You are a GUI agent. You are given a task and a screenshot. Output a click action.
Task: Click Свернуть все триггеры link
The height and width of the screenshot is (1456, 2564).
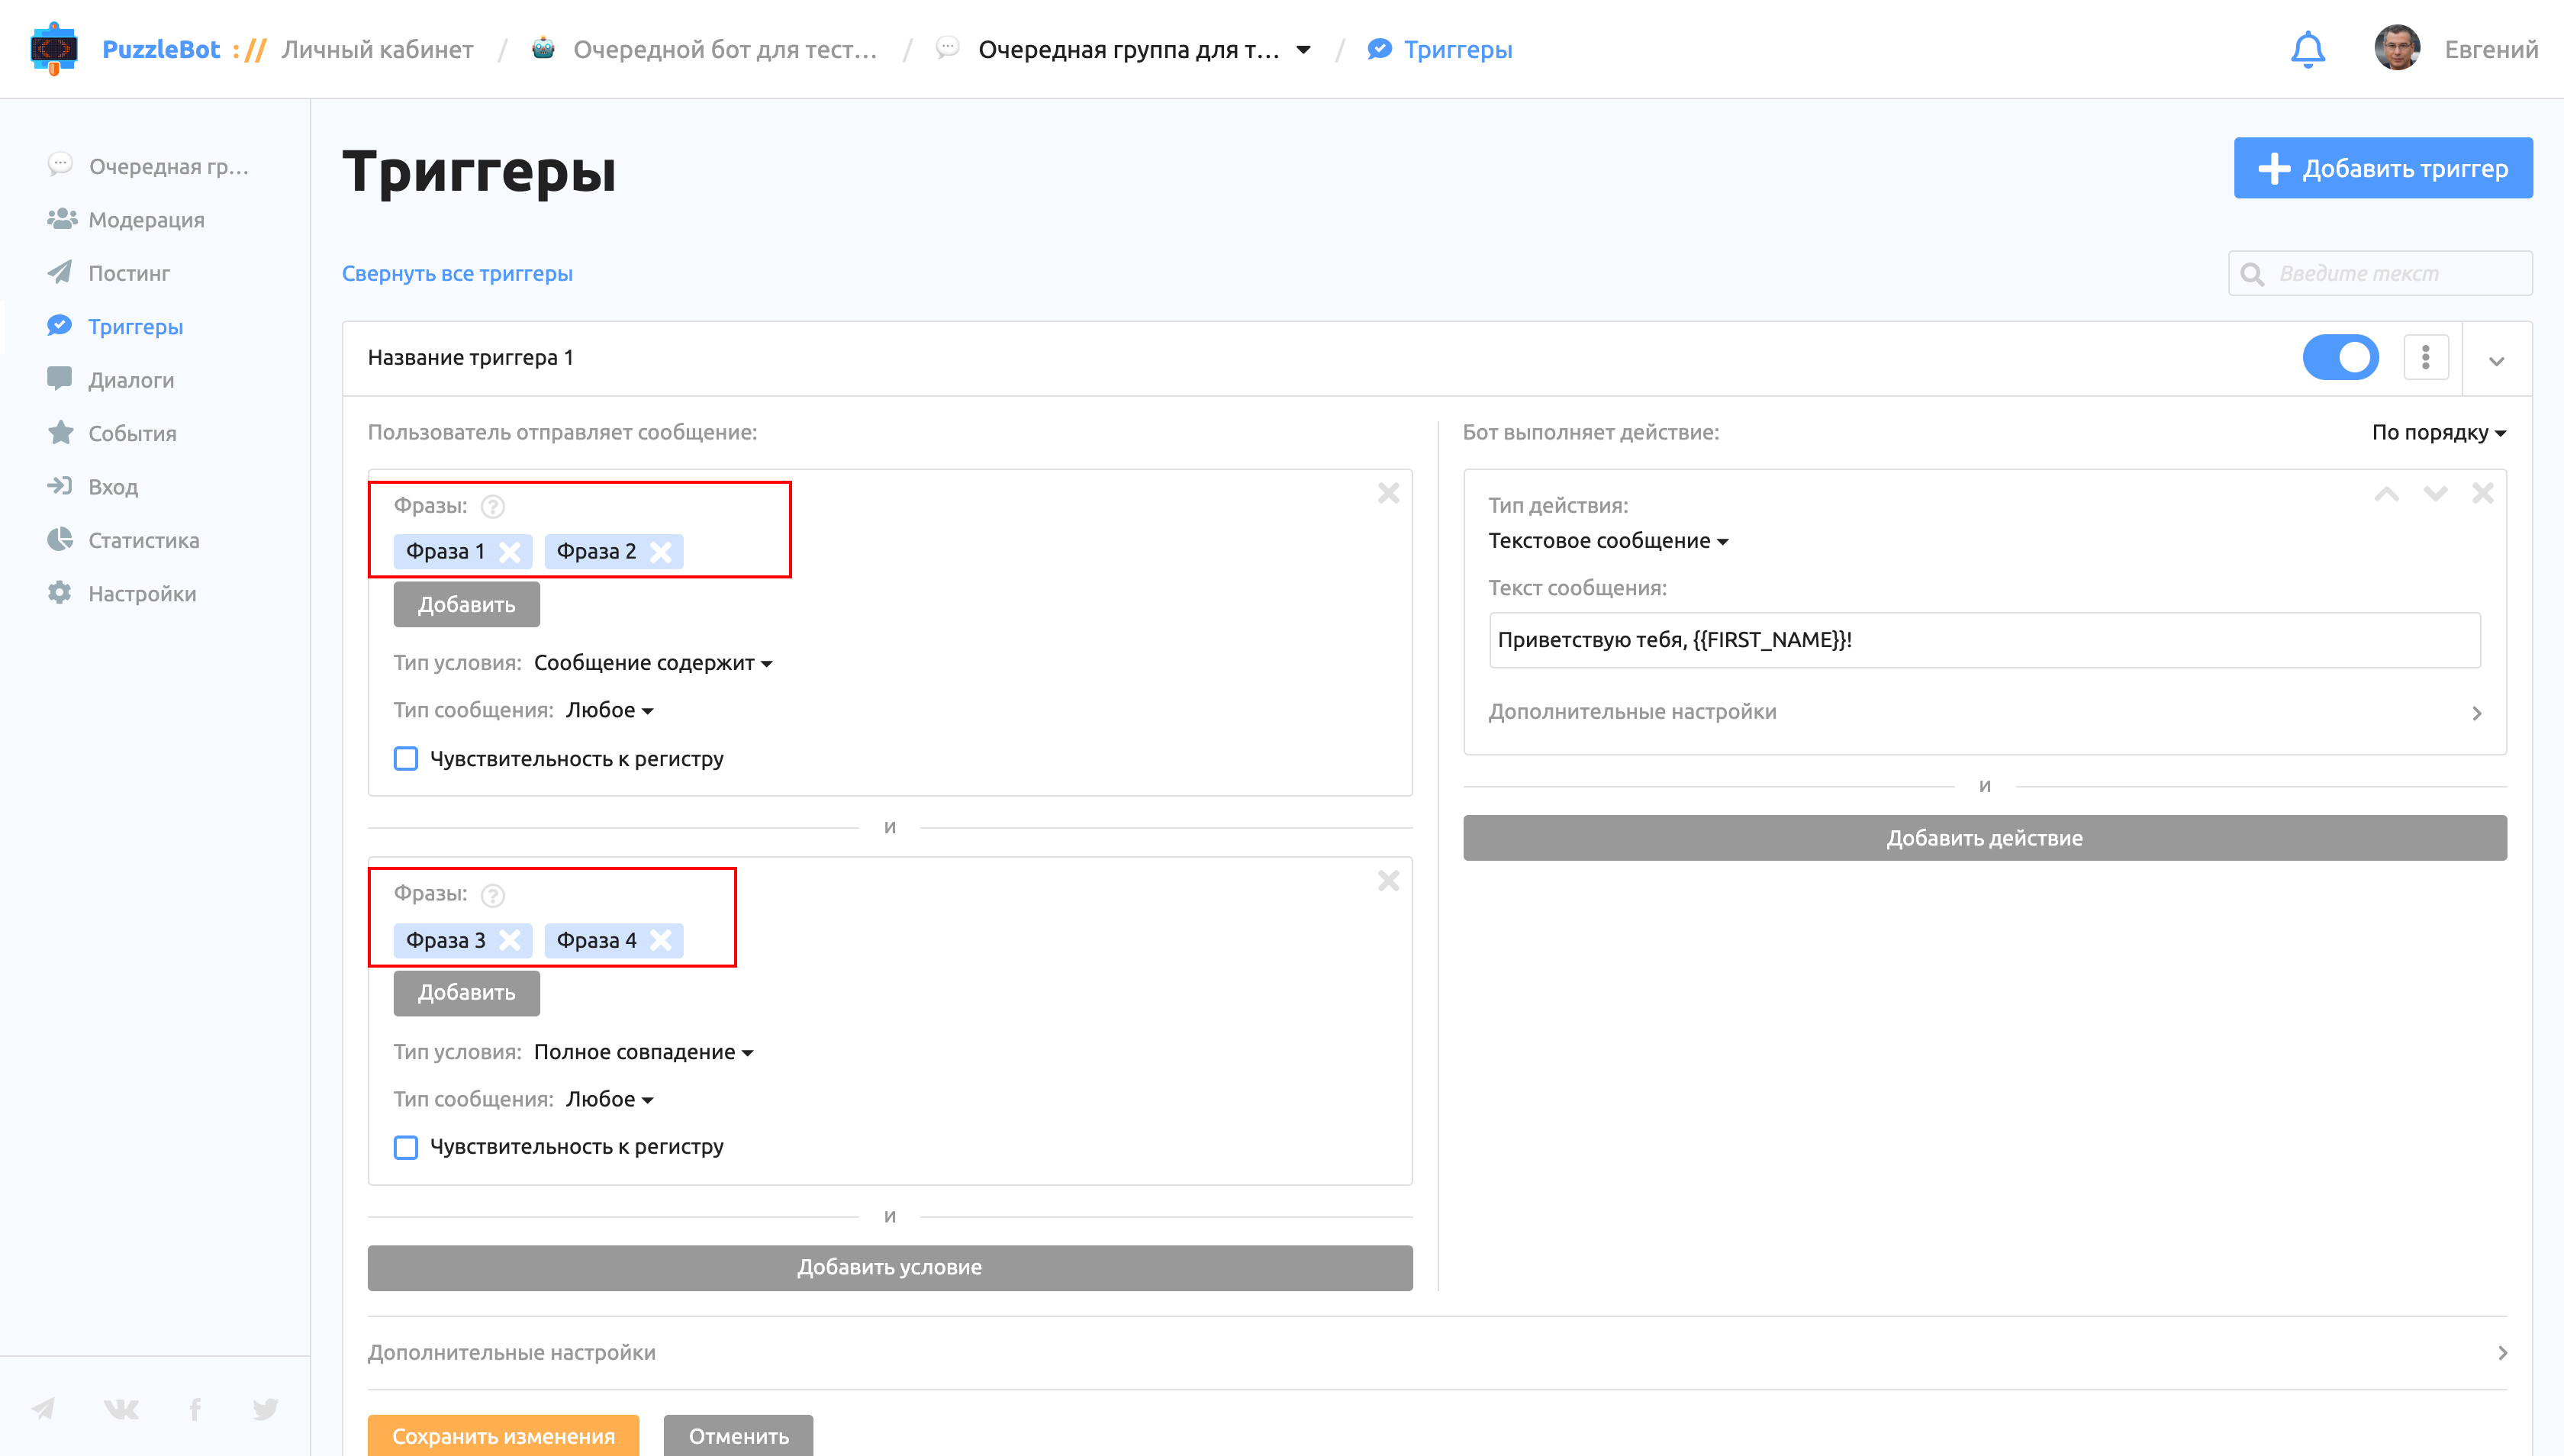[457, 273]
